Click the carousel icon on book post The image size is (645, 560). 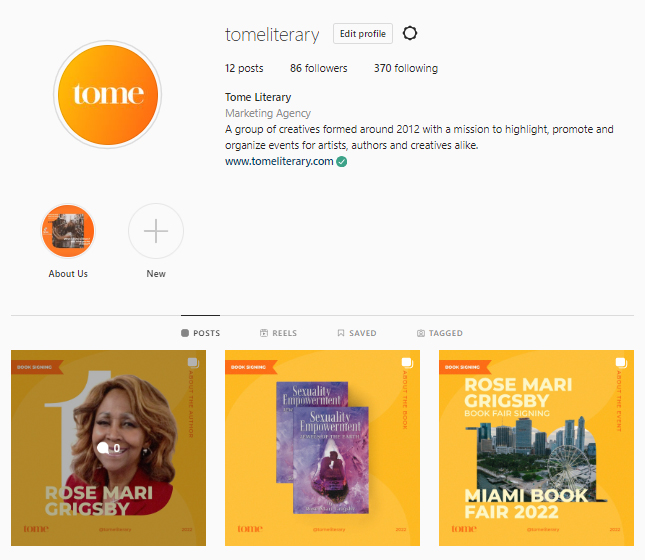[407, 362]
